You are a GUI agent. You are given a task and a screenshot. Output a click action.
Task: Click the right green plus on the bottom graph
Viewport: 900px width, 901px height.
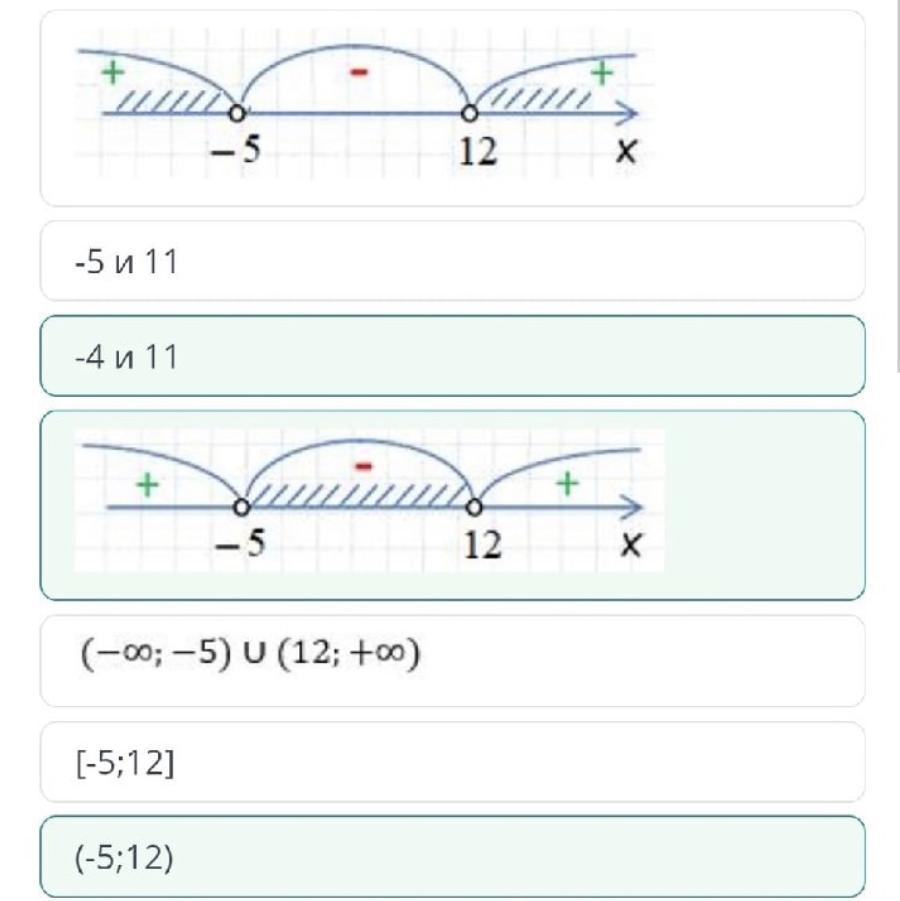coord(568,483)
